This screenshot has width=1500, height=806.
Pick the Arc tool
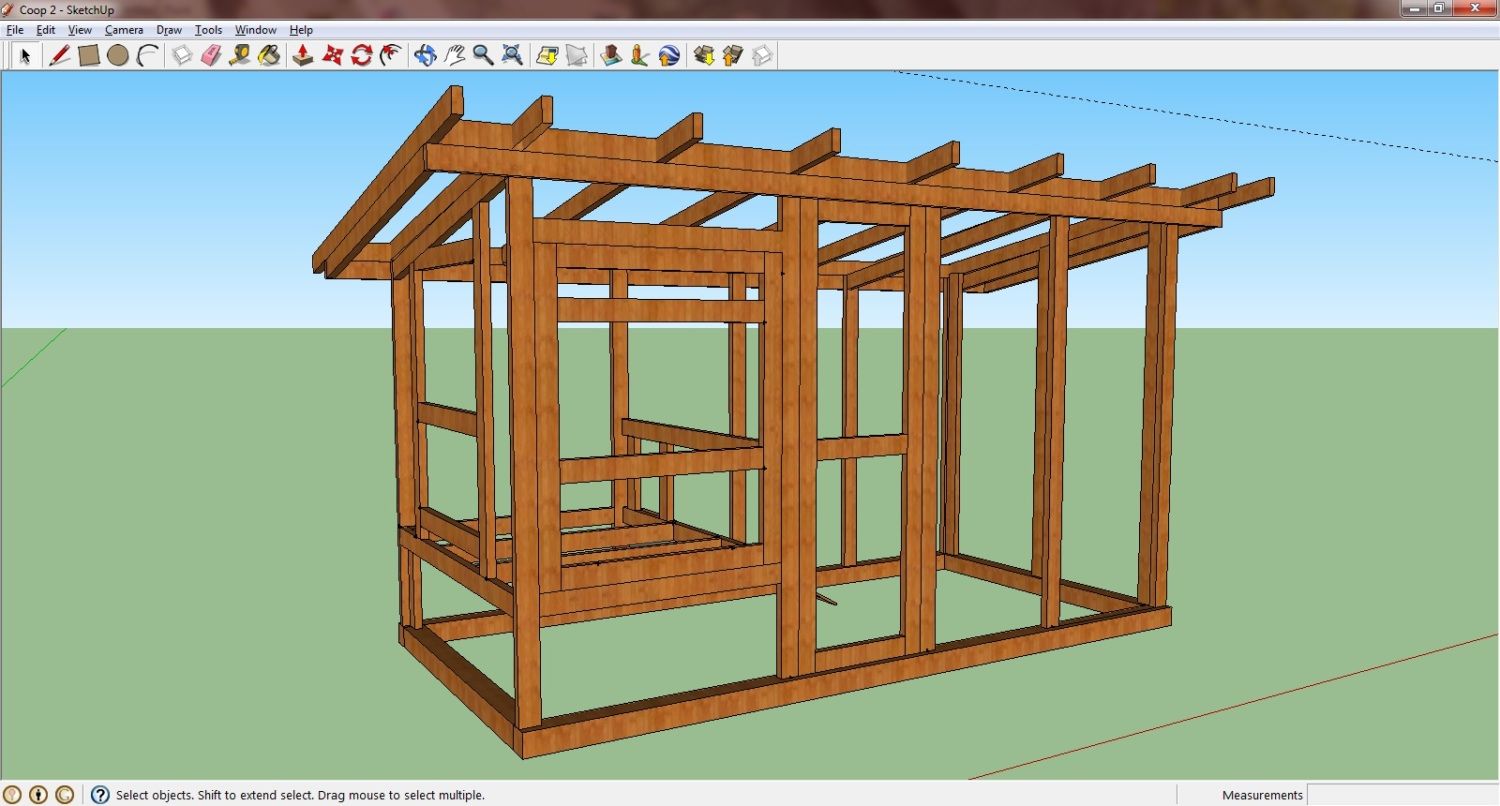148,55
